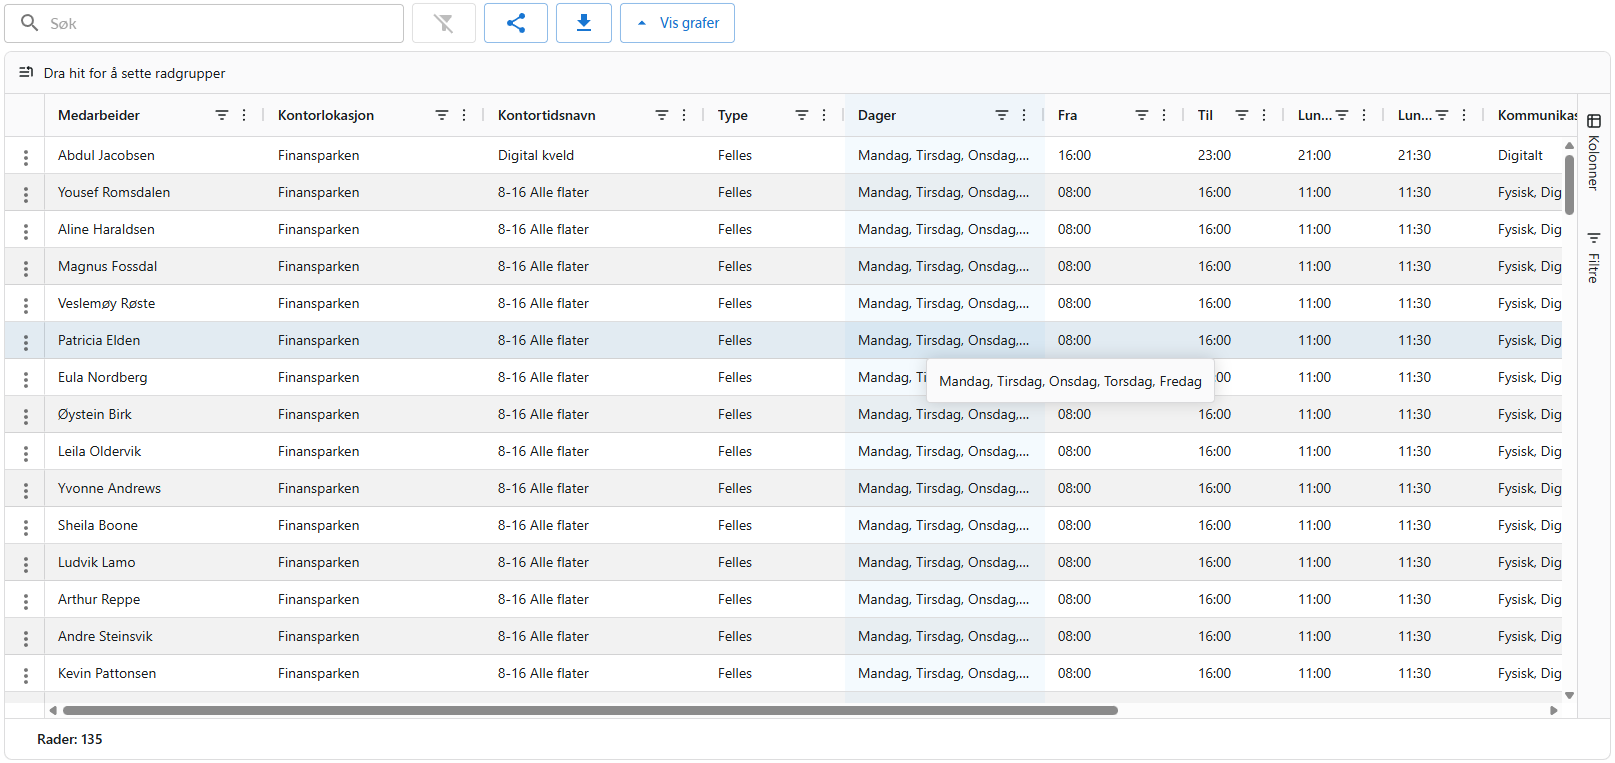Sort by the Fra column header

tap(1068, 115)
